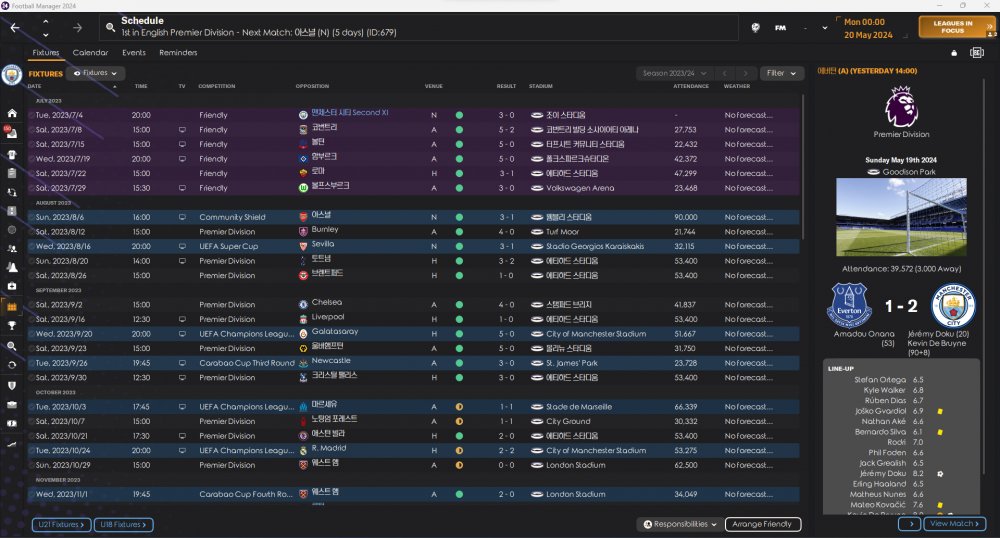Click the Arrange Friendly button

point(763,525)
